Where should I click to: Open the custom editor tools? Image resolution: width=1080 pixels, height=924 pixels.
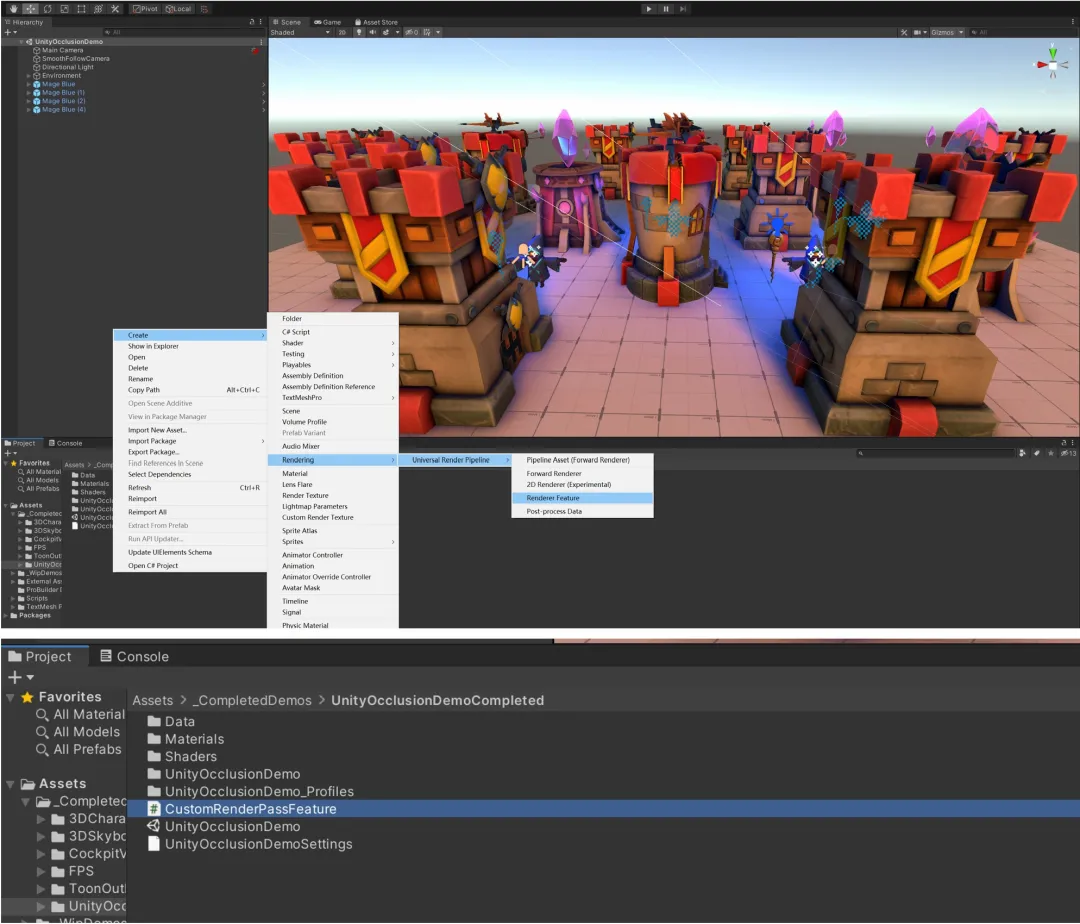[115, 9]
